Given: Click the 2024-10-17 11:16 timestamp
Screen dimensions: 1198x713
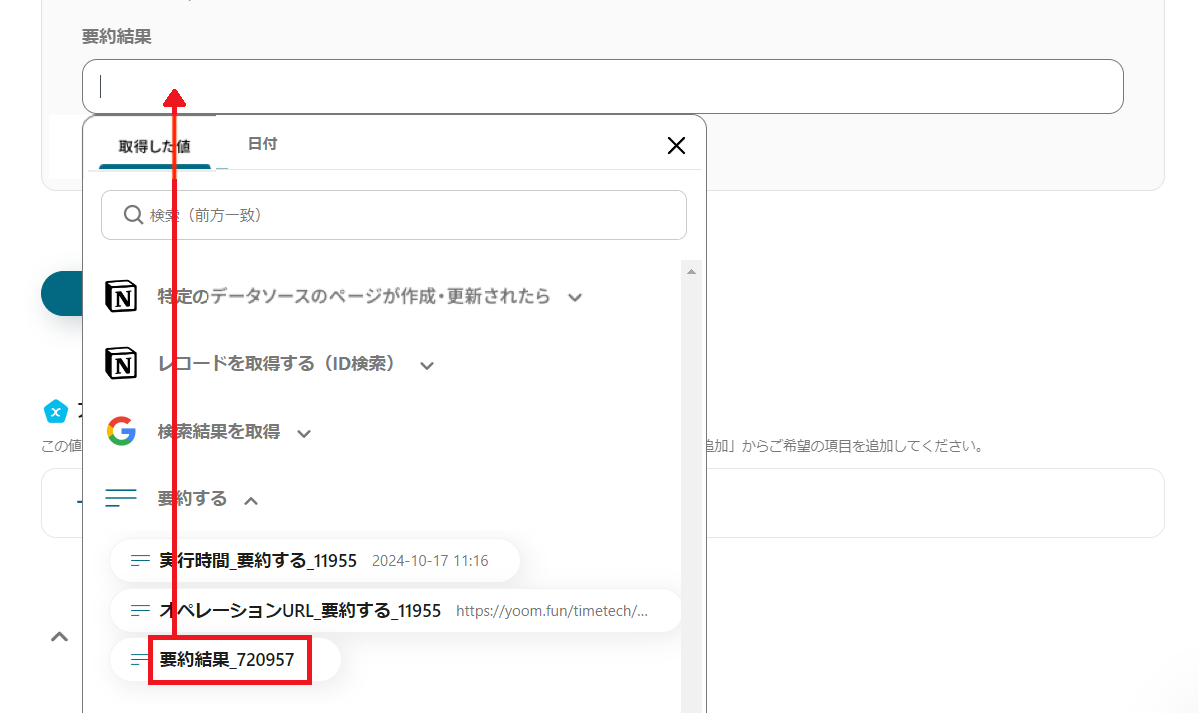Looking at the screenshot, I should click(x=430, y=561).
